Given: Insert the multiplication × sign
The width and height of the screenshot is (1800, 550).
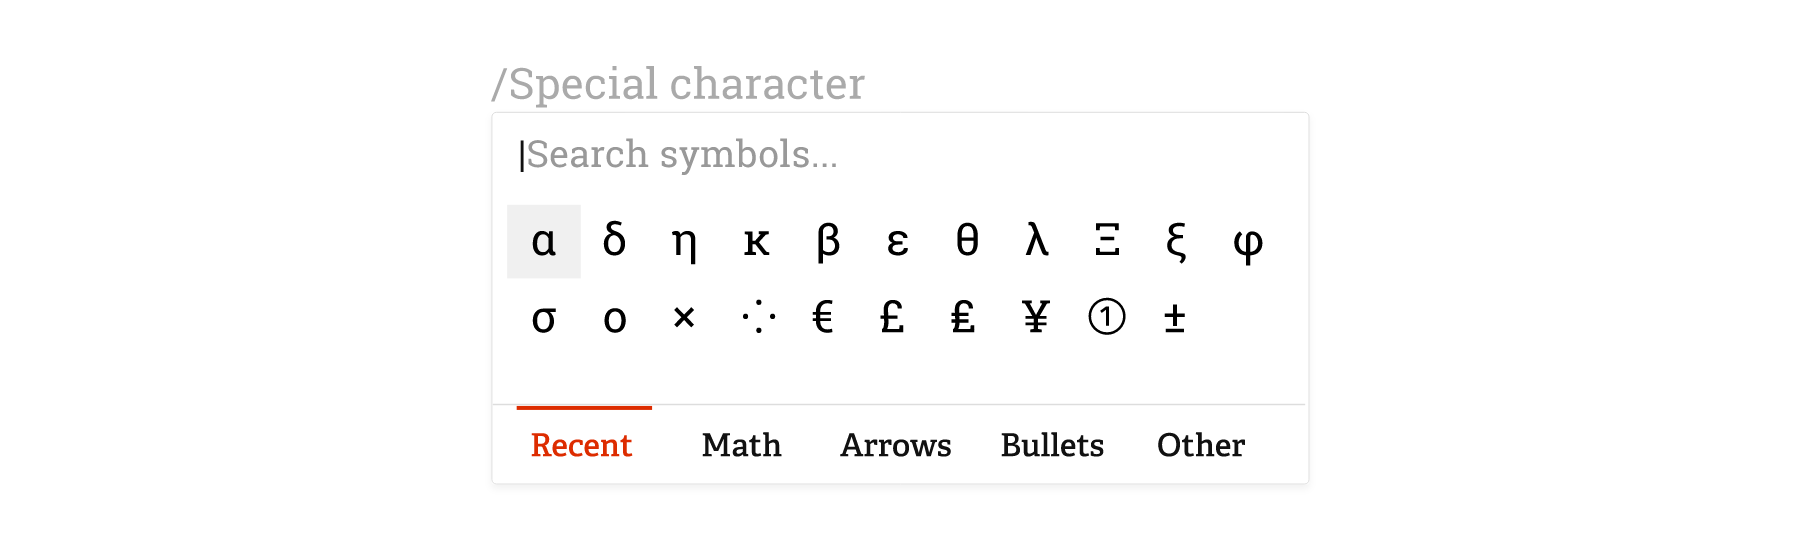Looking at the screenshot, I should (x=684, y=319).
